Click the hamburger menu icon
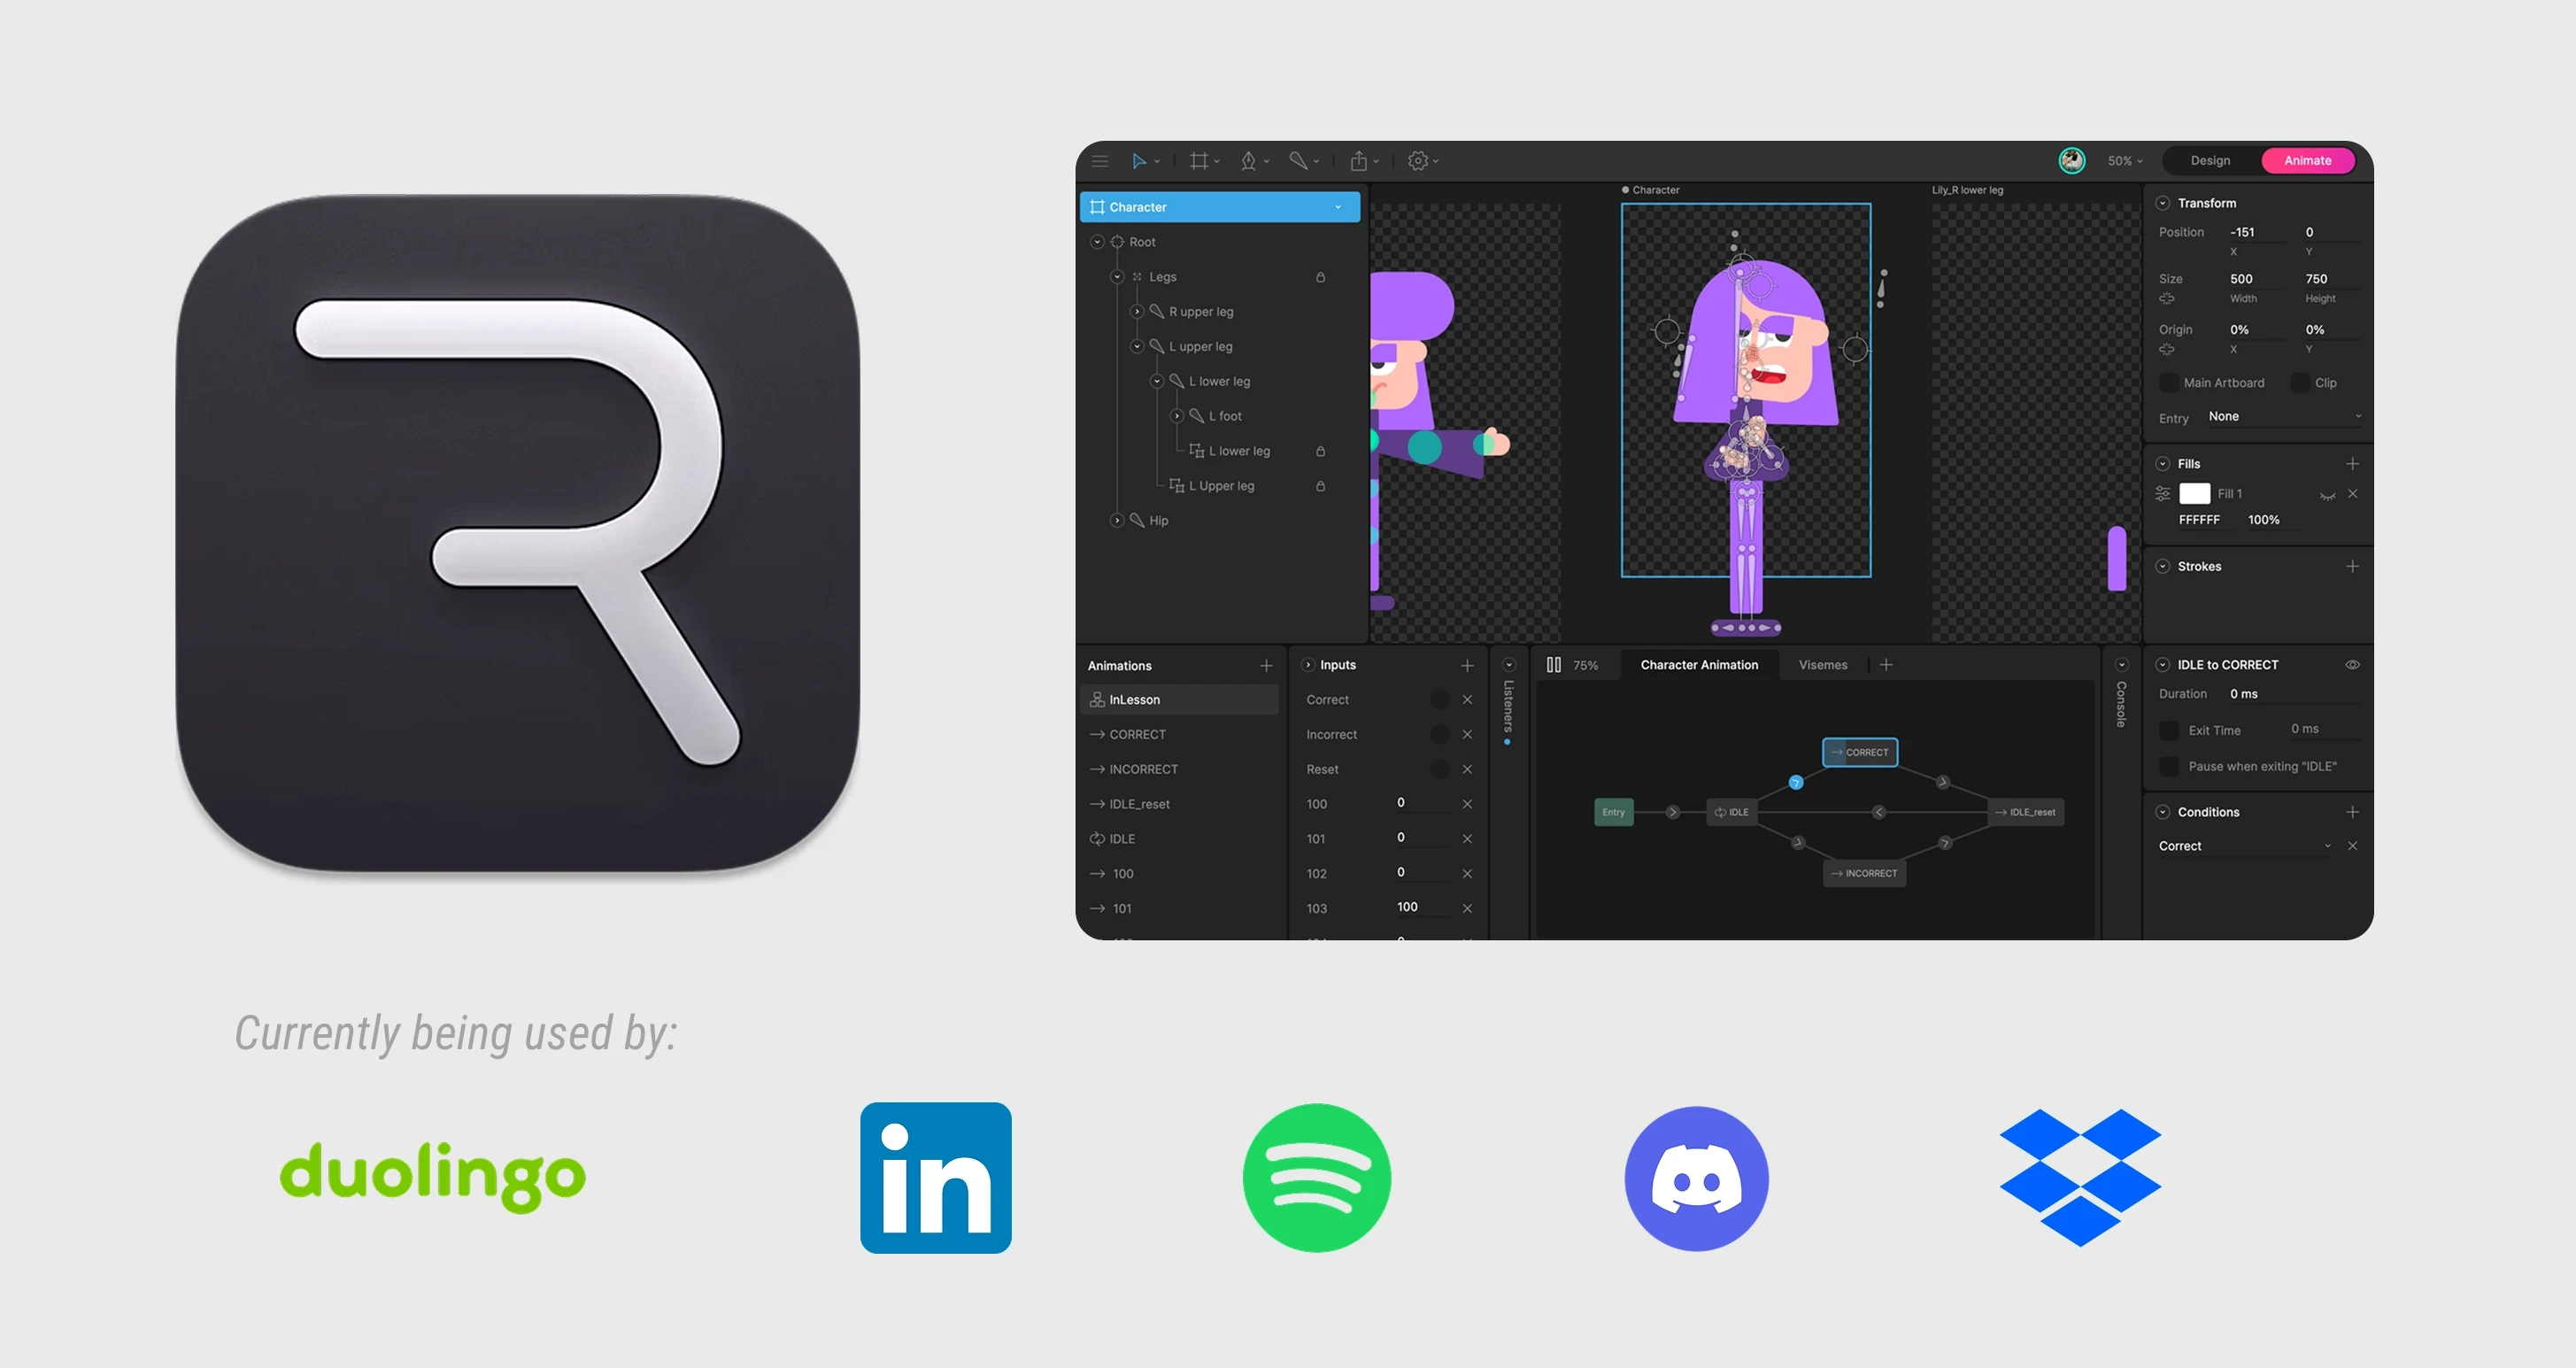Viewport: 2576px width, 1368px height. point(1100,161)
